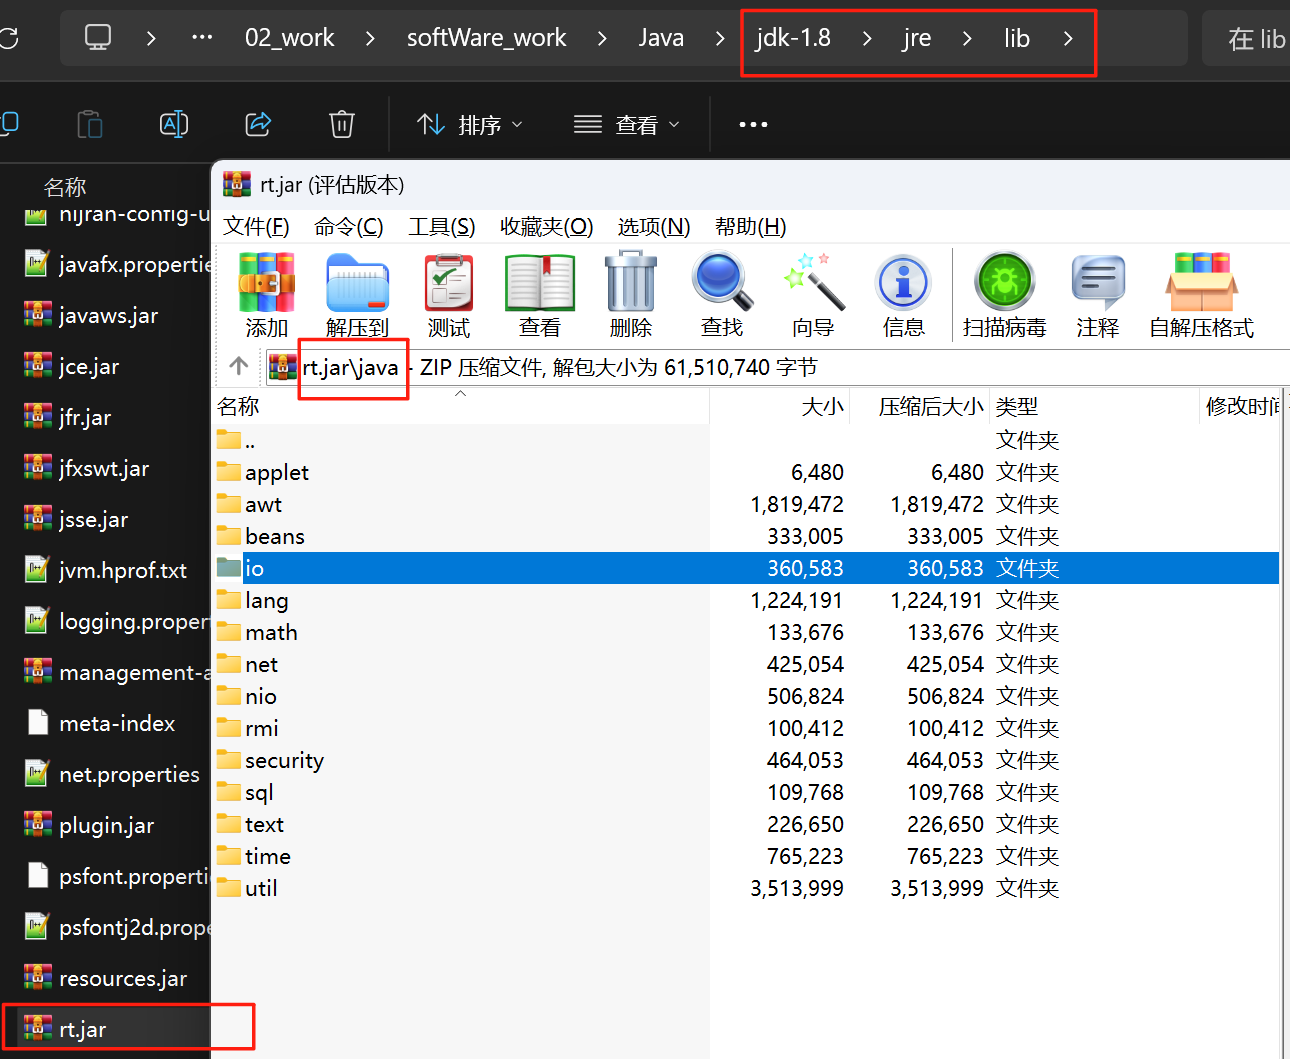
Task: Expand chevron after jdk-1.8 breadcrumb
Action: click(x=867, y=38)
